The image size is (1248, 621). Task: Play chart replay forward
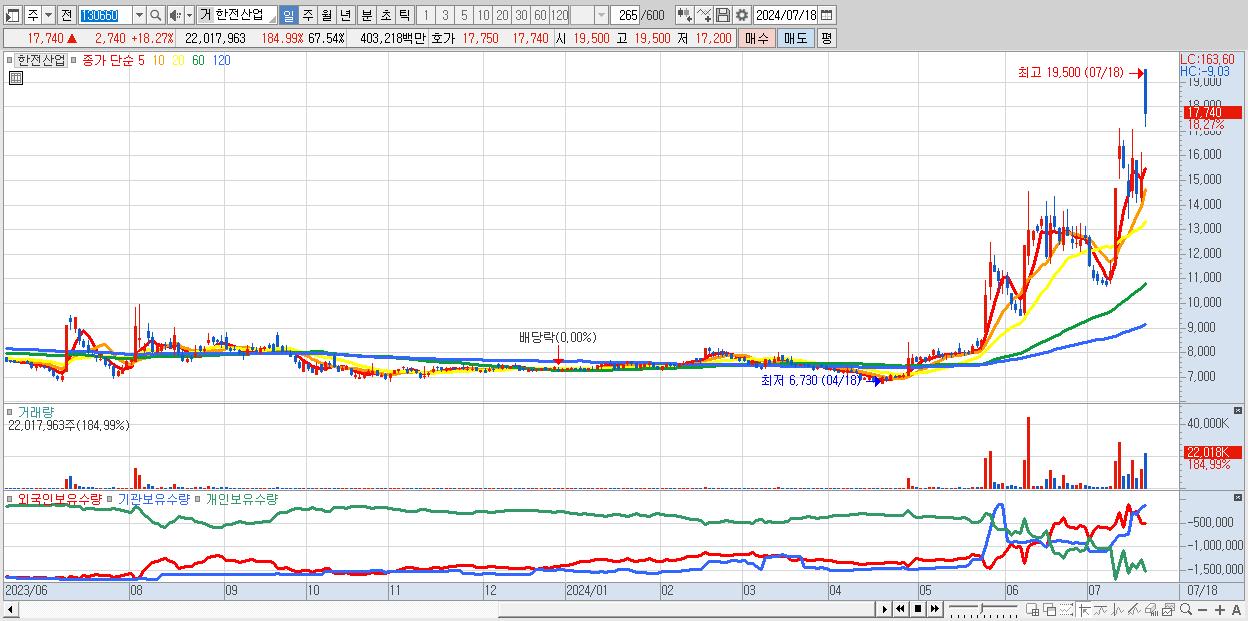click(884, 609)
